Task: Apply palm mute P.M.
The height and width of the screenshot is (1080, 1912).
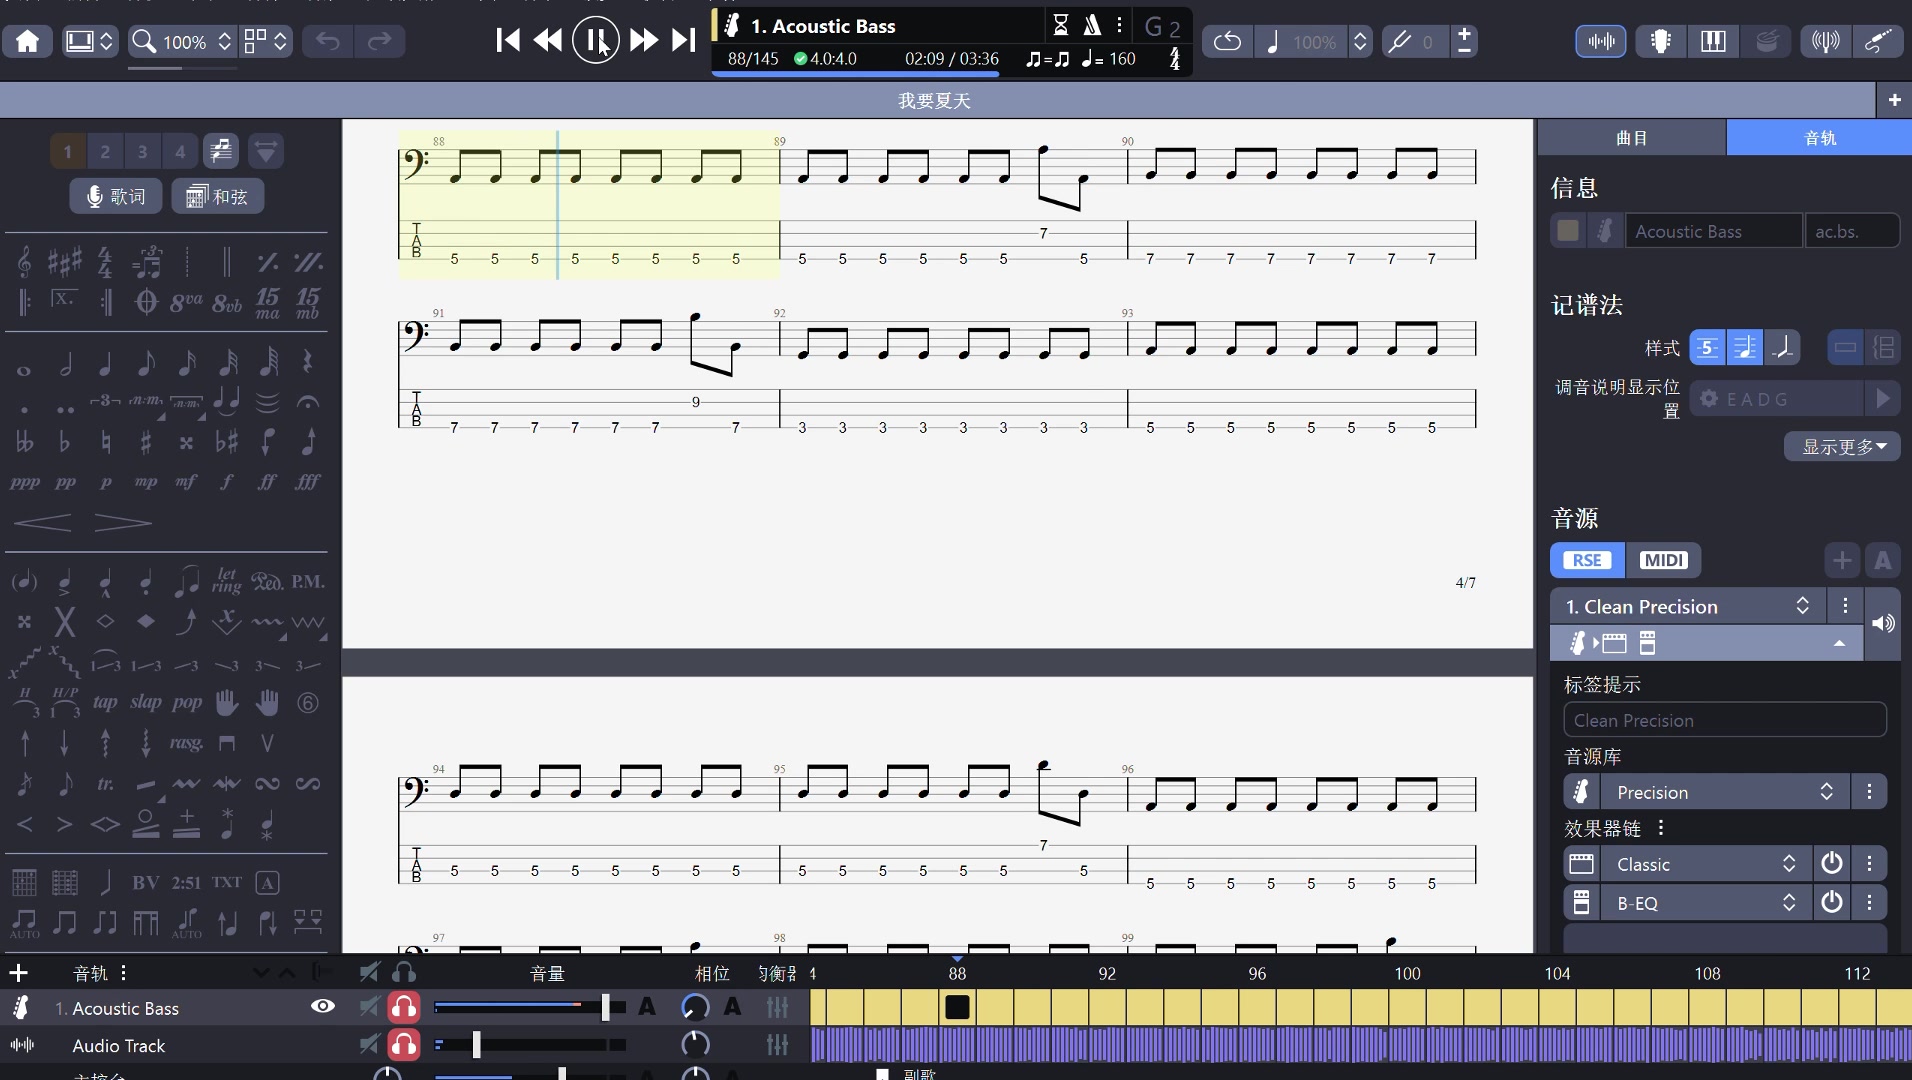Action: (x=308, y=581)
